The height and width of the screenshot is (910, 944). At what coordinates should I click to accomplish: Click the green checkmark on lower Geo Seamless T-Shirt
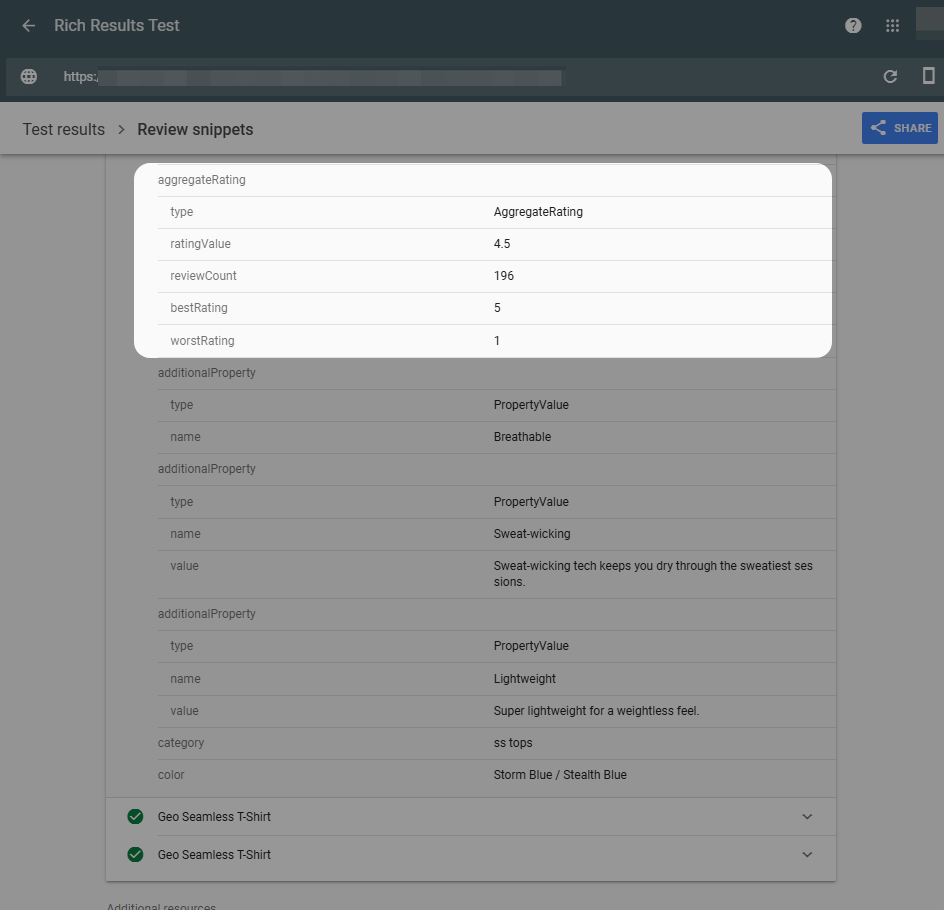point(135,855)
